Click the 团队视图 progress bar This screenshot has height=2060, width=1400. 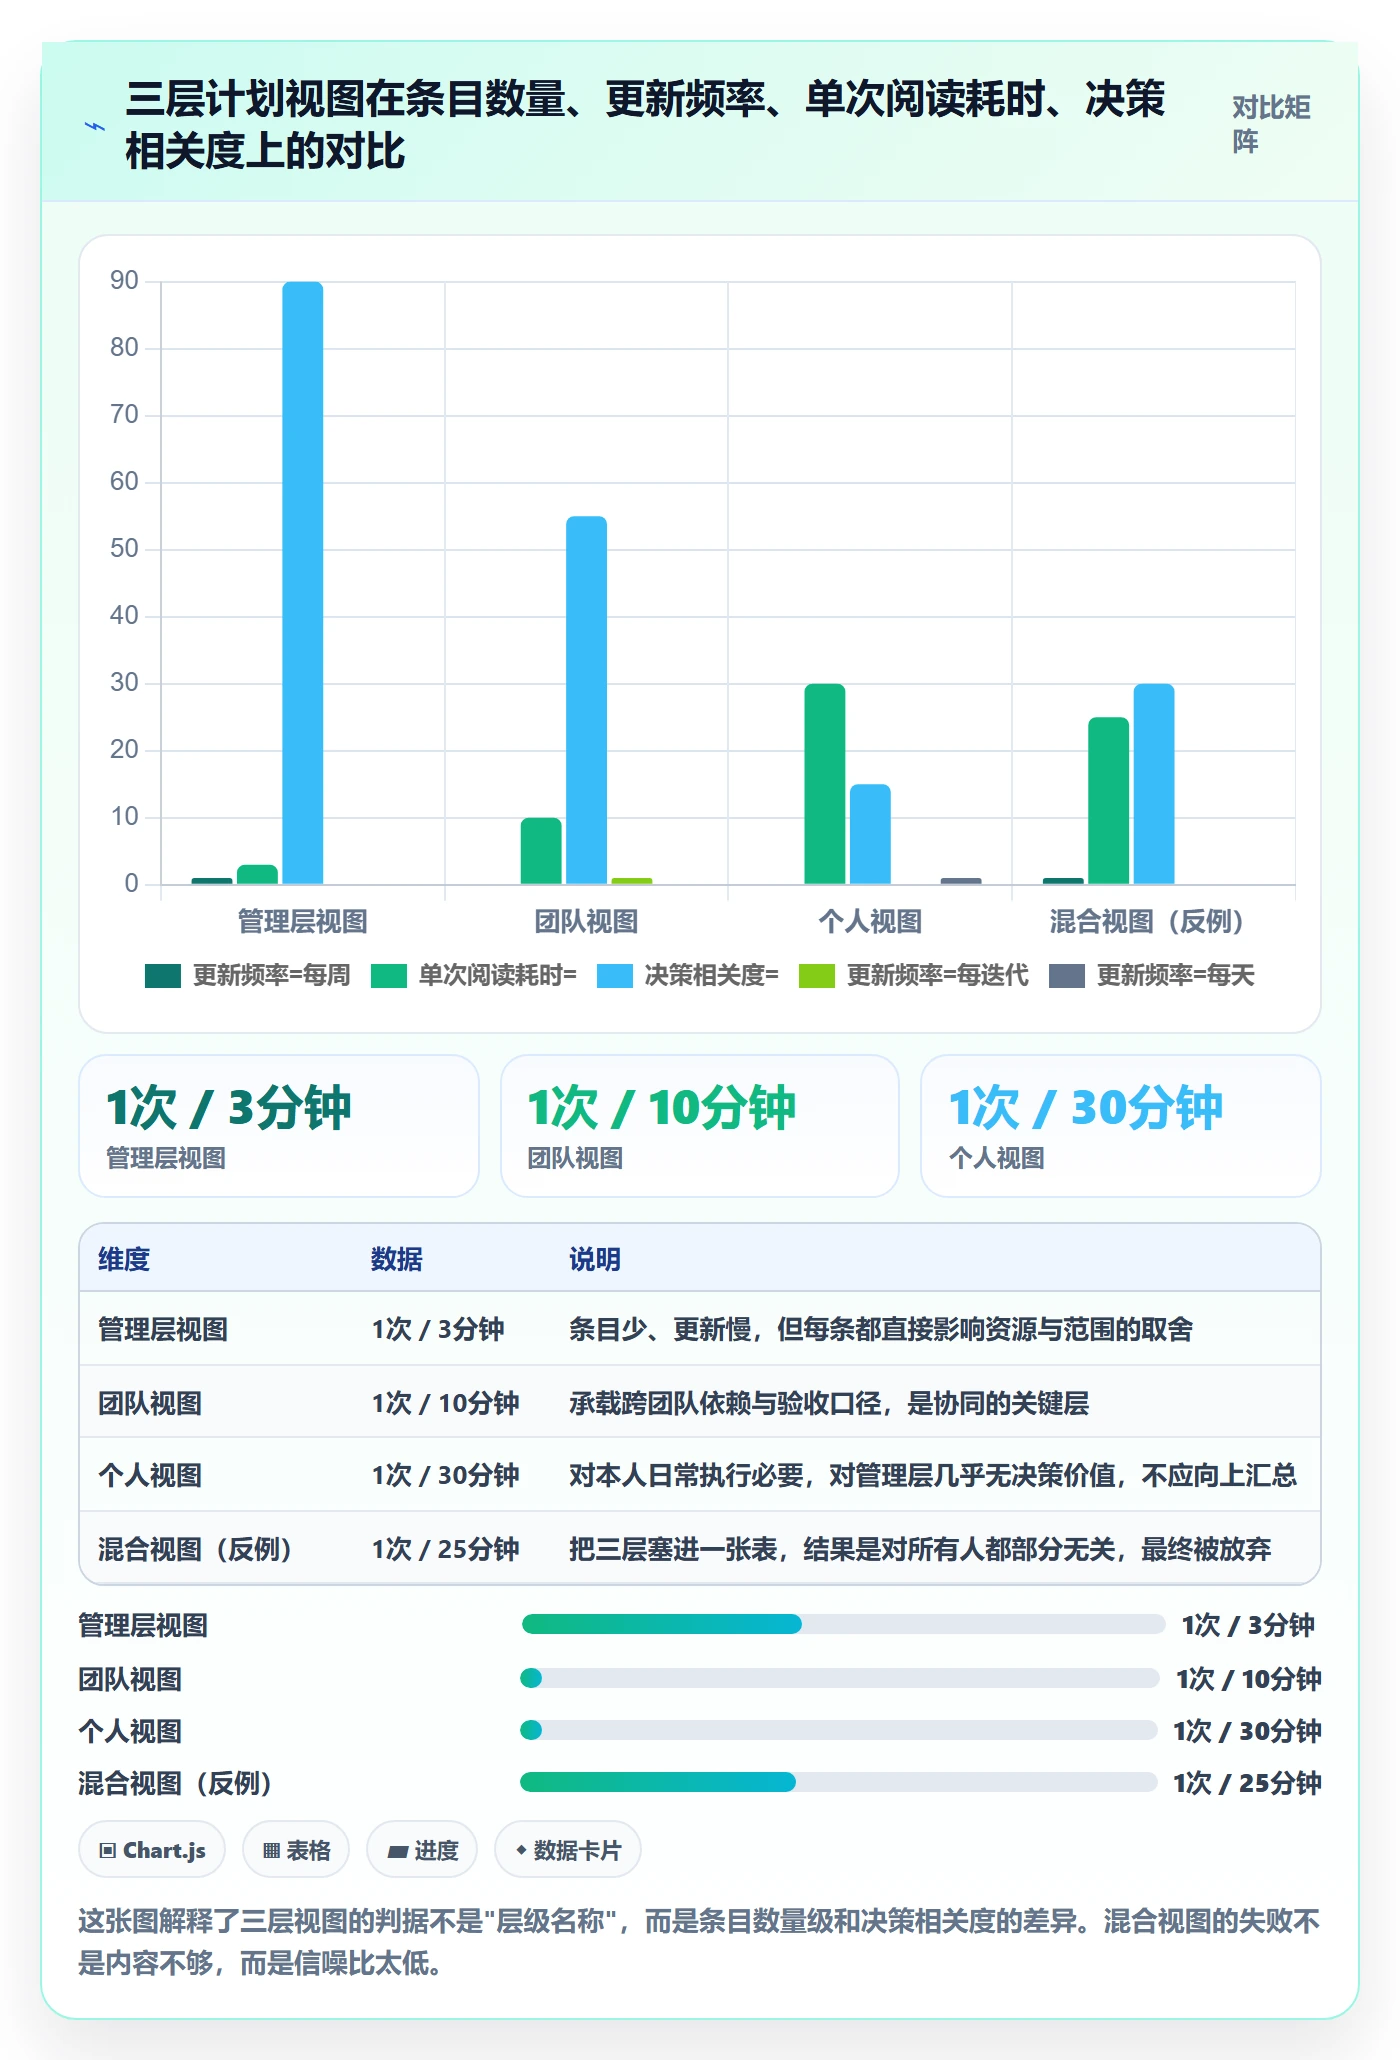pos(840,1678)
